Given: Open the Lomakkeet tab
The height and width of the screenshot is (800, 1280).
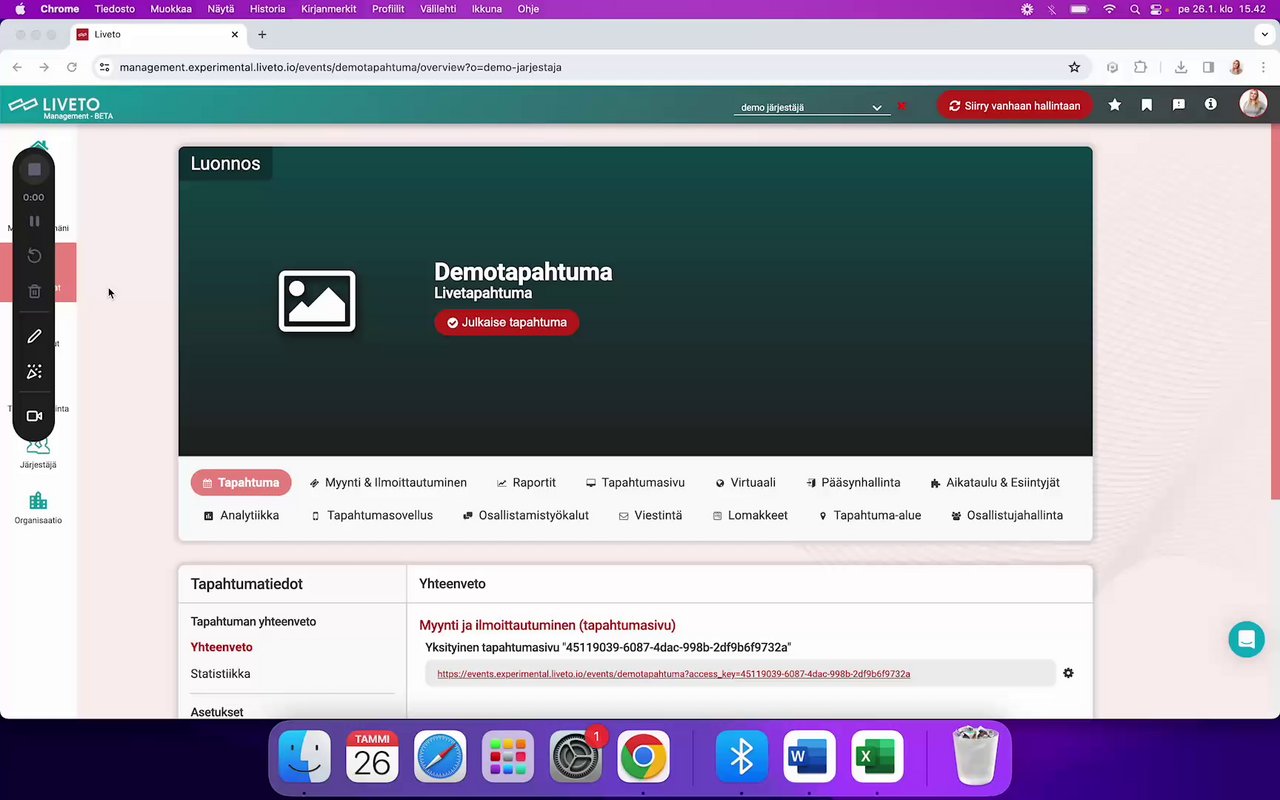Looking at the screenshot, I should coord(750,515).
